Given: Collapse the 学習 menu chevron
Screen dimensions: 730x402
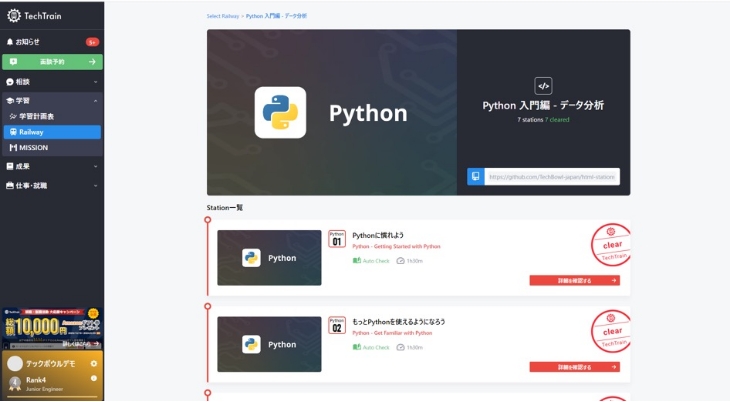Looking at the screenshot, I should click(95, 101).
